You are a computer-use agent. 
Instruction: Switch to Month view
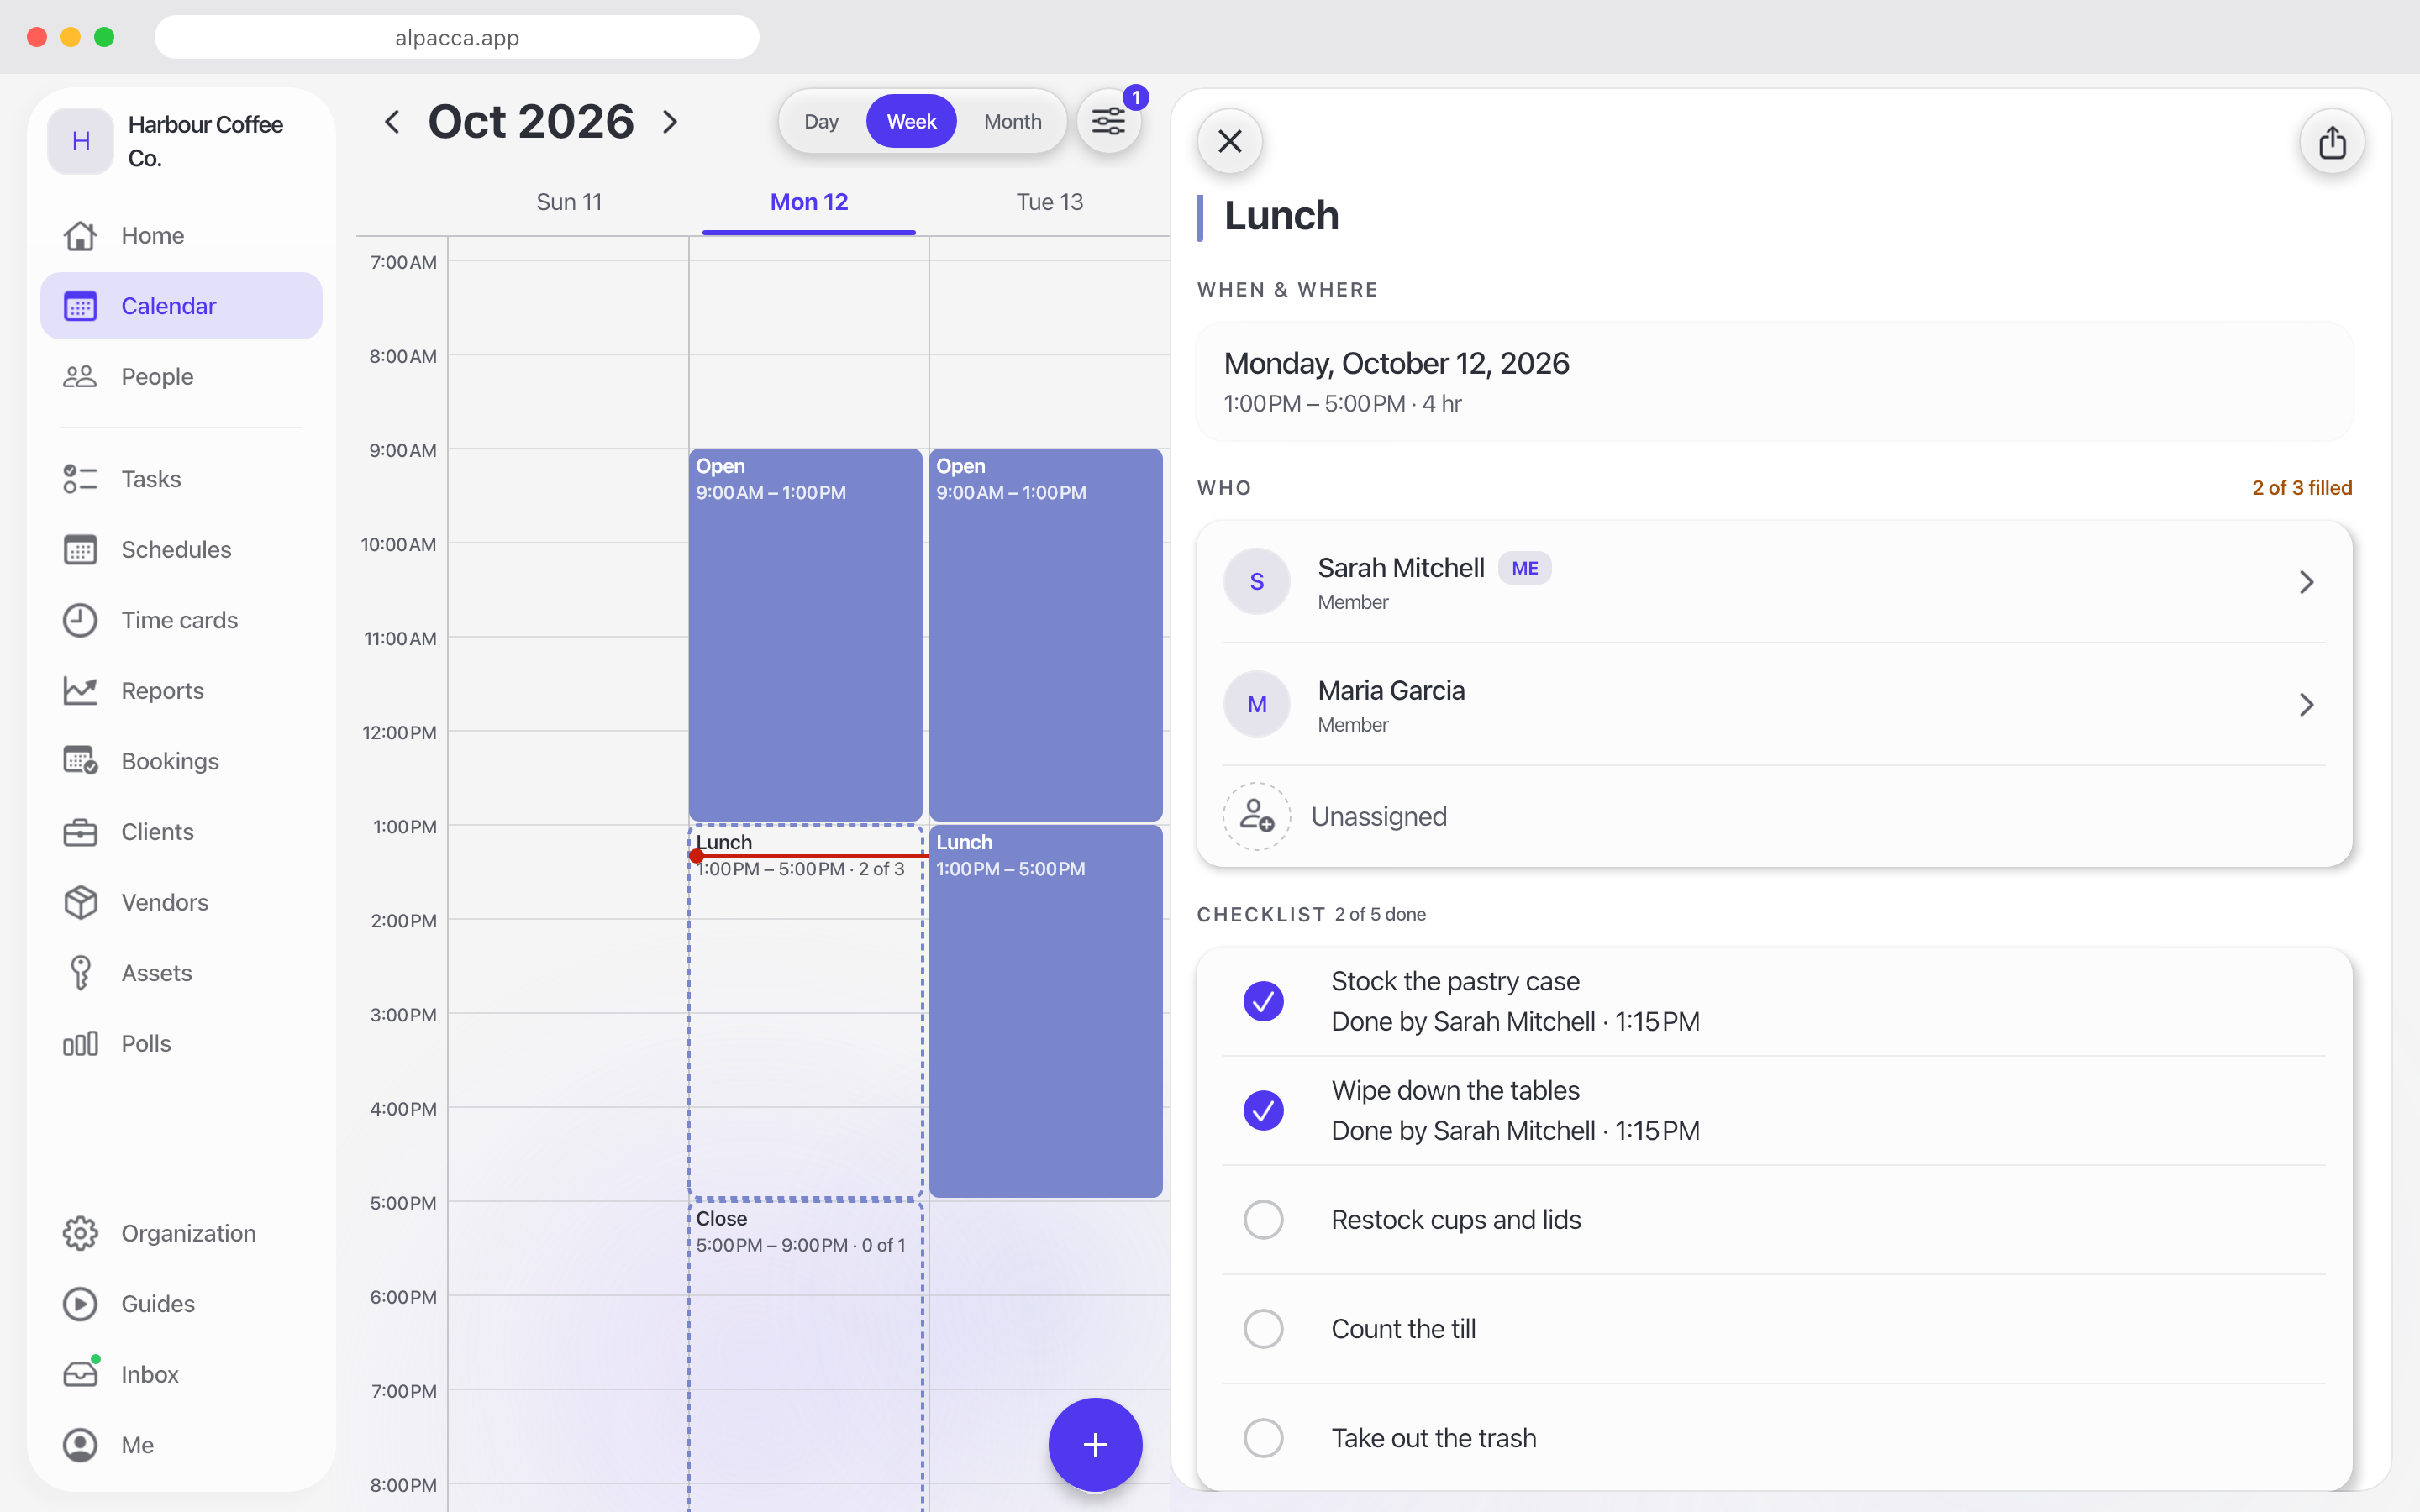1012,122
